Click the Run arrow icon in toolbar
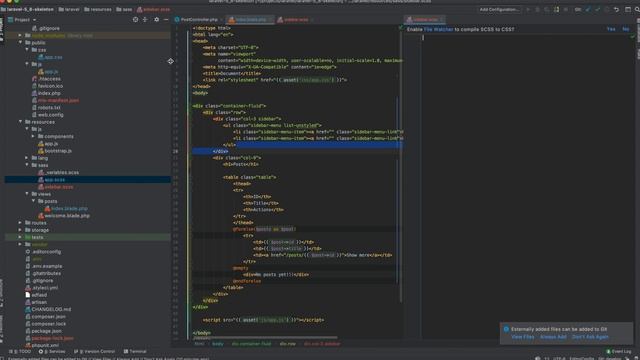This screenshot has height=360, width=640. [x=528, y=9]
